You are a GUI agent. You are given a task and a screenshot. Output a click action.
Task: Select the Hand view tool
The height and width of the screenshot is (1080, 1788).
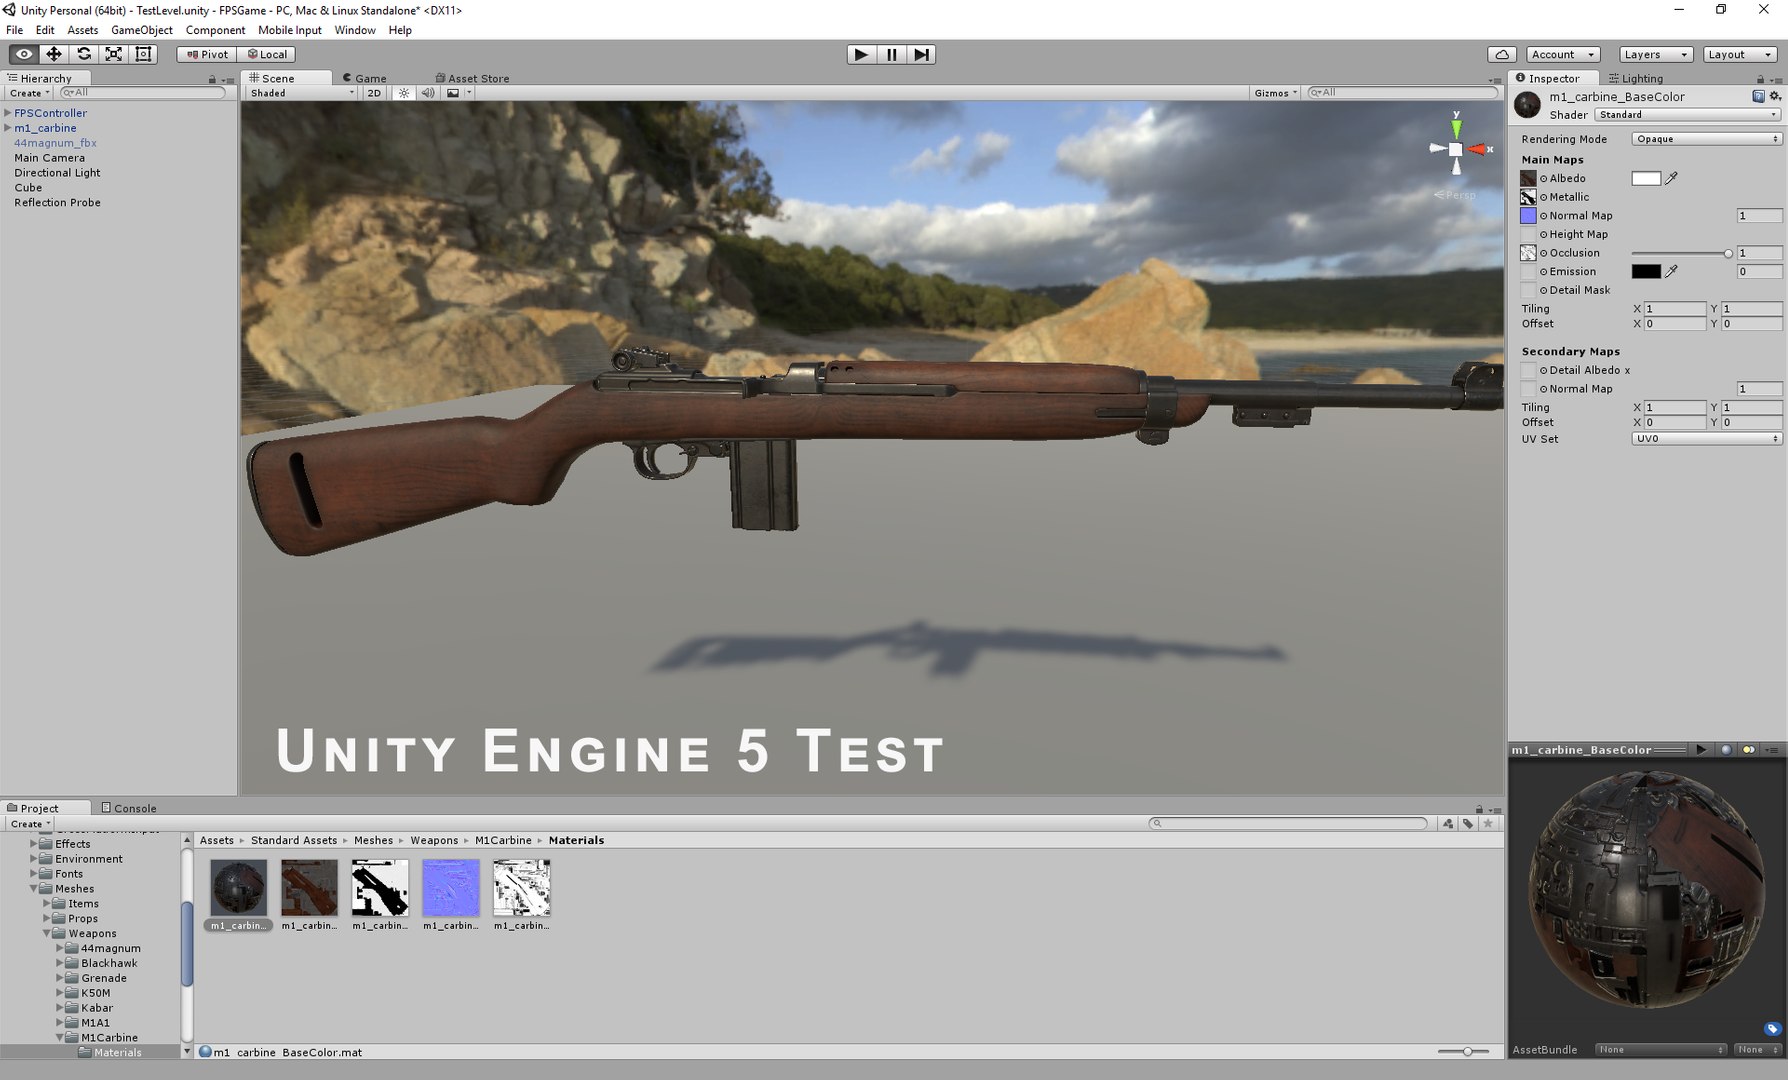coord(24,54)
